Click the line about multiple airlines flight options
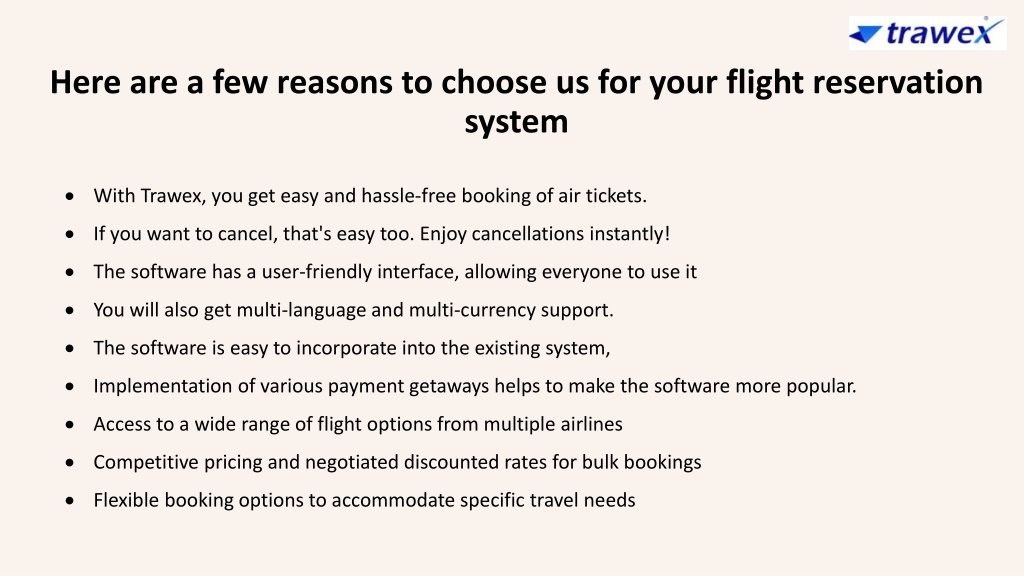This screenshot has width=1024, height=576. click(358, 424)
